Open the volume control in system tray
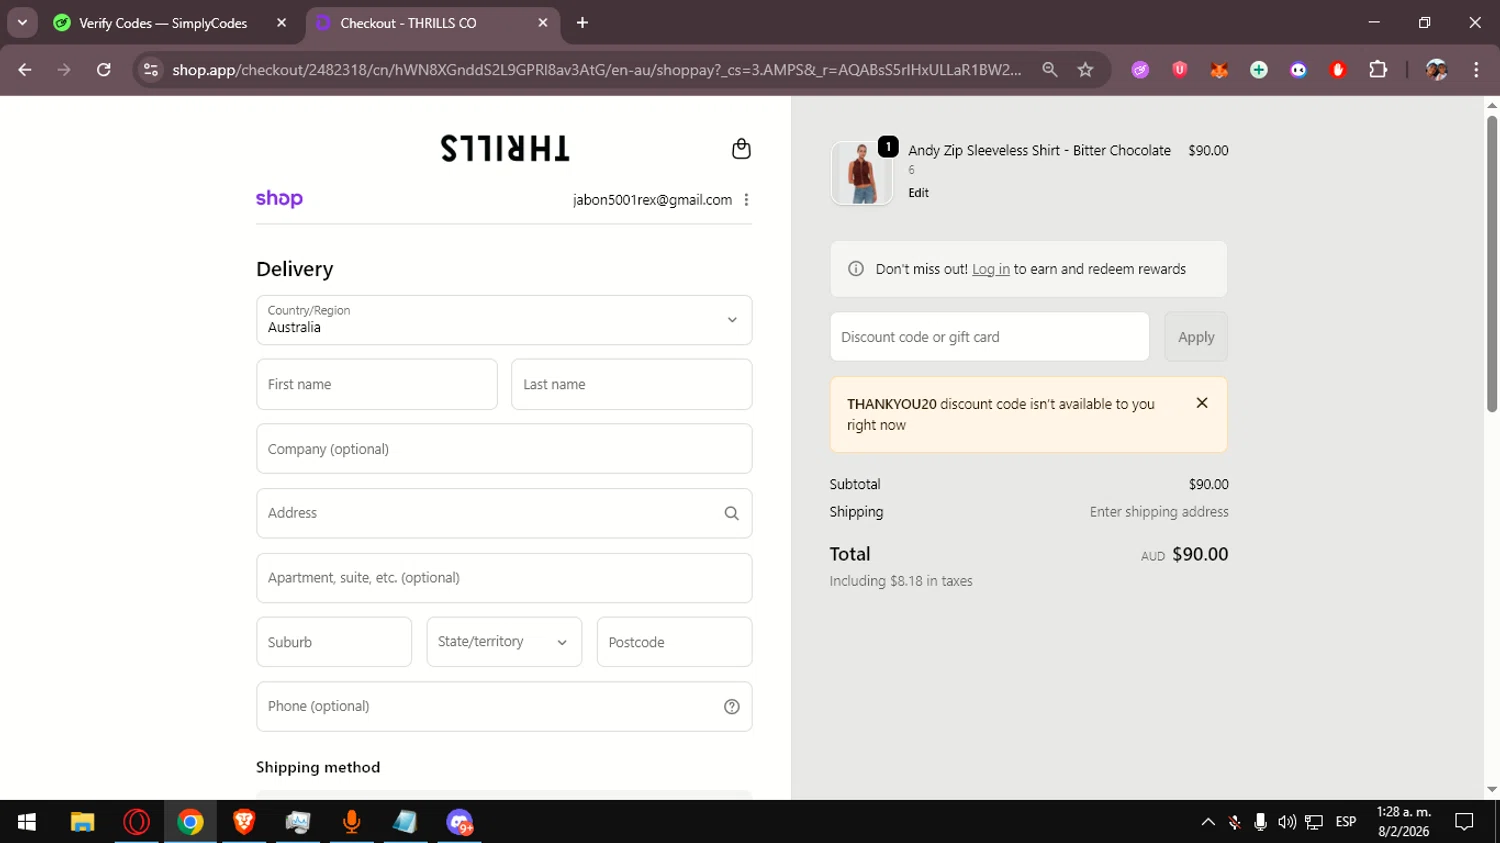Screen dimensions: 1500x843 click(1287, 822)
